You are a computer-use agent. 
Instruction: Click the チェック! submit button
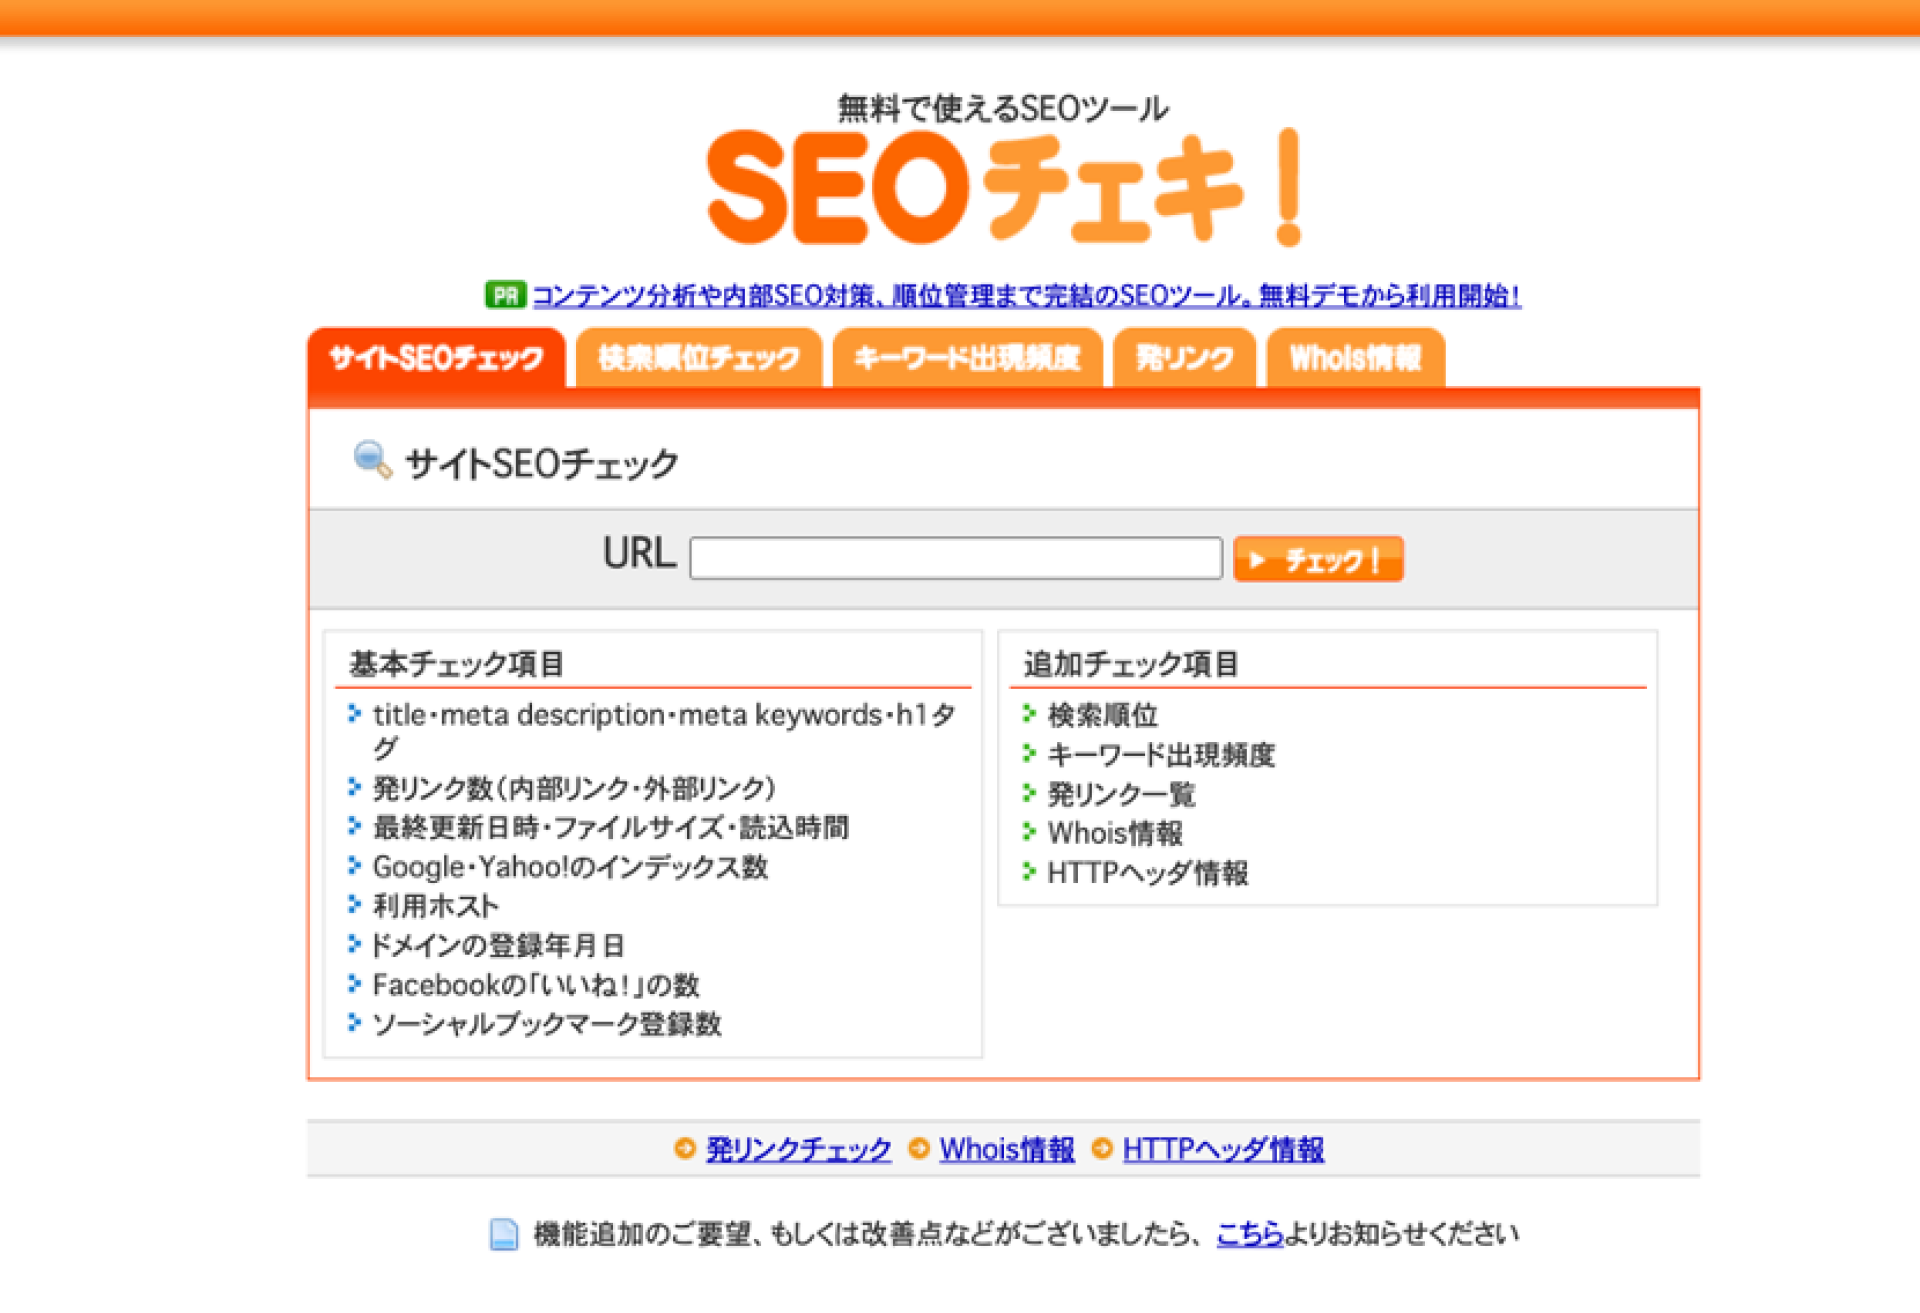pyautogui.click(x=1318, y=558)
